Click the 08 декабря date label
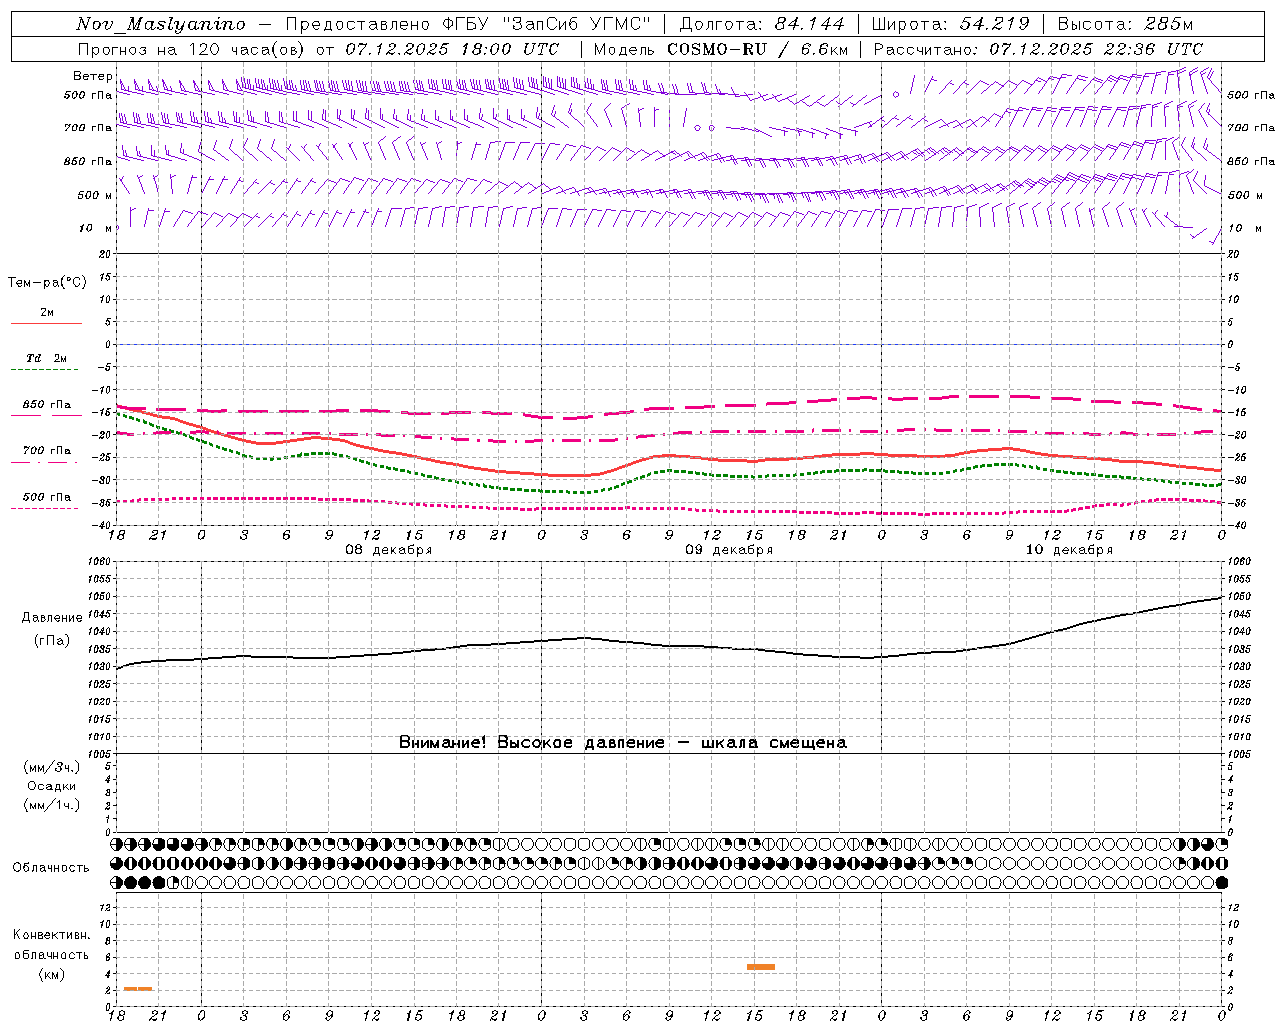Viewport: 1280px width, 1024px height. pos(389,550)
